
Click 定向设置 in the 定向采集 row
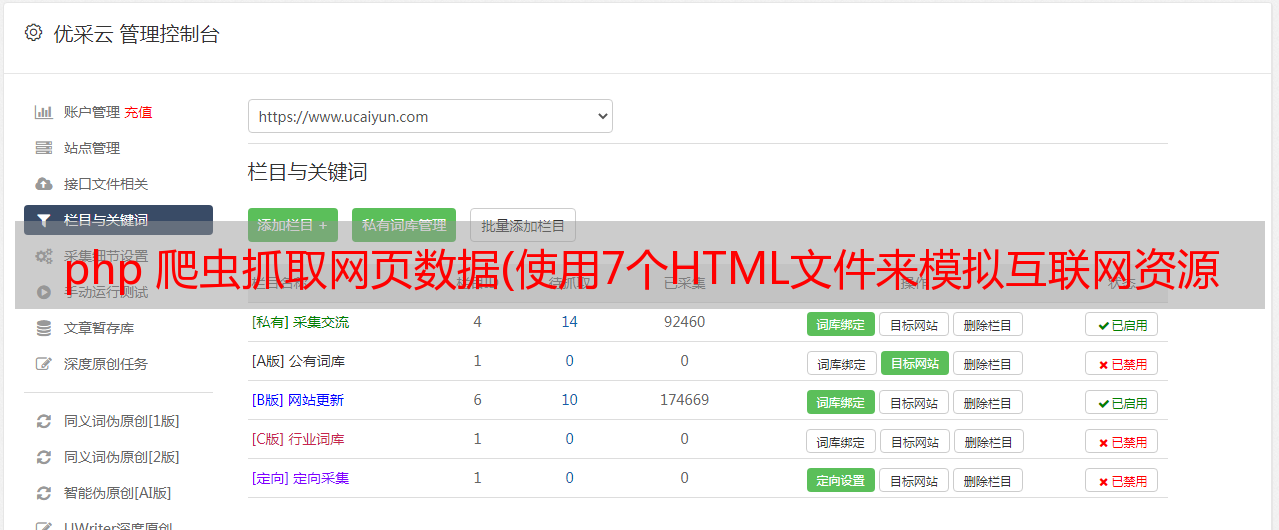pyautogui.click(x=841, y=480)
